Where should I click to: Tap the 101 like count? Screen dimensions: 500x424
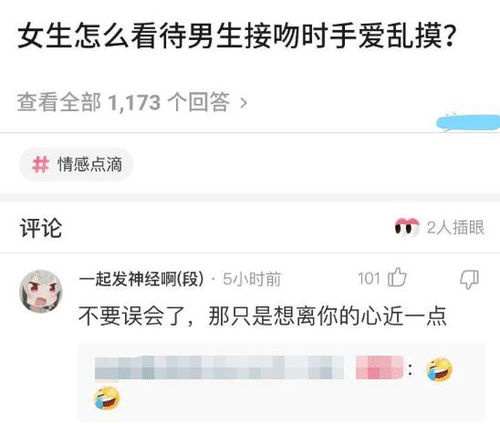click(x=369, y=278)
